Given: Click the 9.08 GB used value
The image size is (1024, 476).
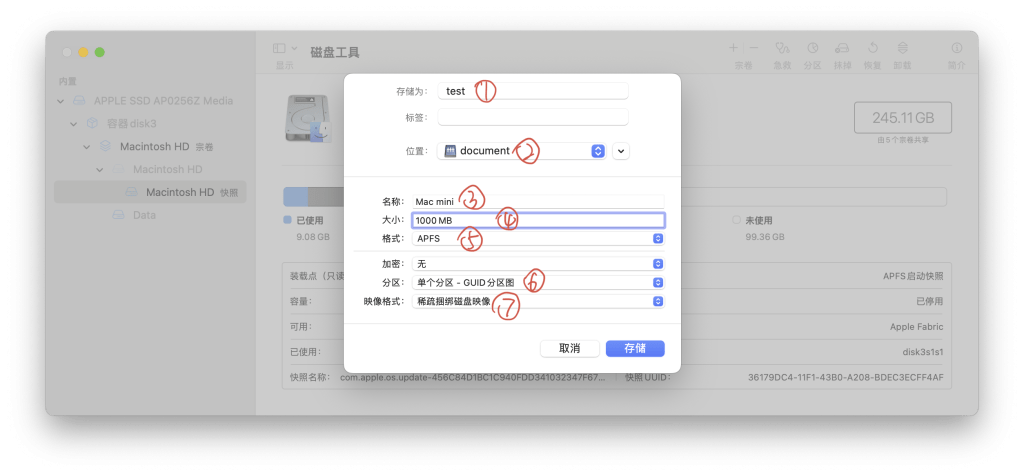Looking at the screenshot, I should click(313, 236).
